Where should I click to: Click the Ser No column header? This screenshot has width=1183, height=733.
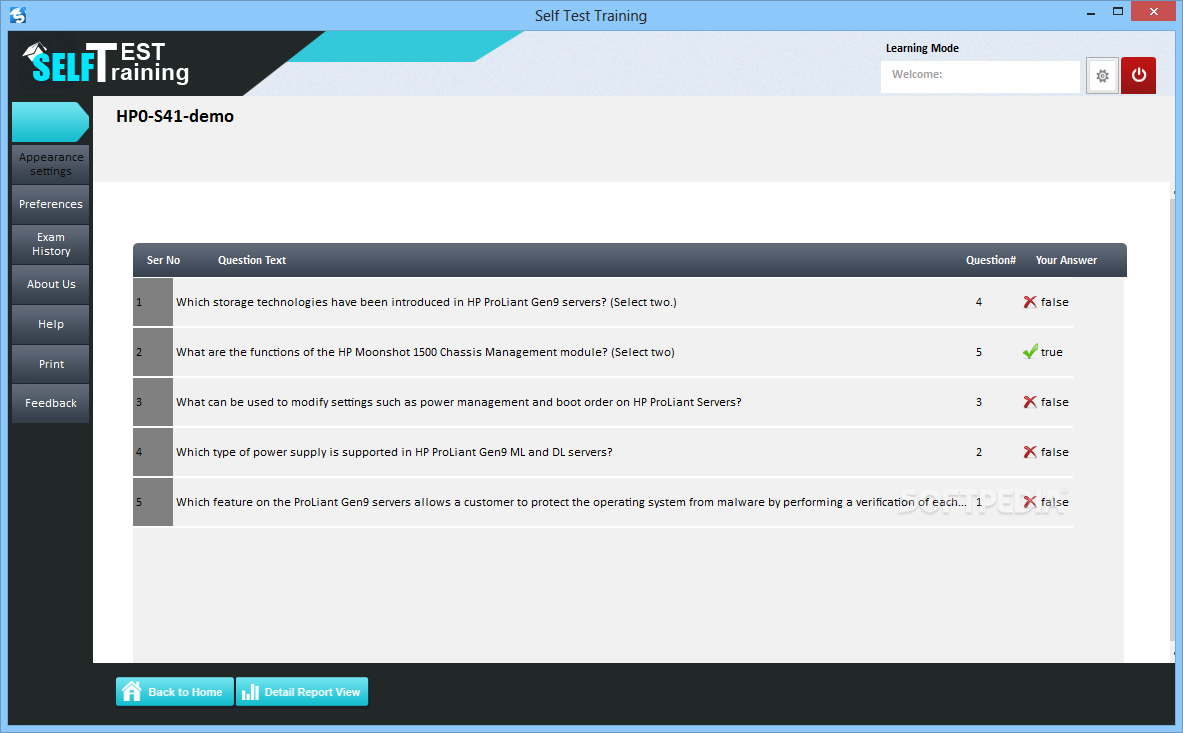click(163, 260)
